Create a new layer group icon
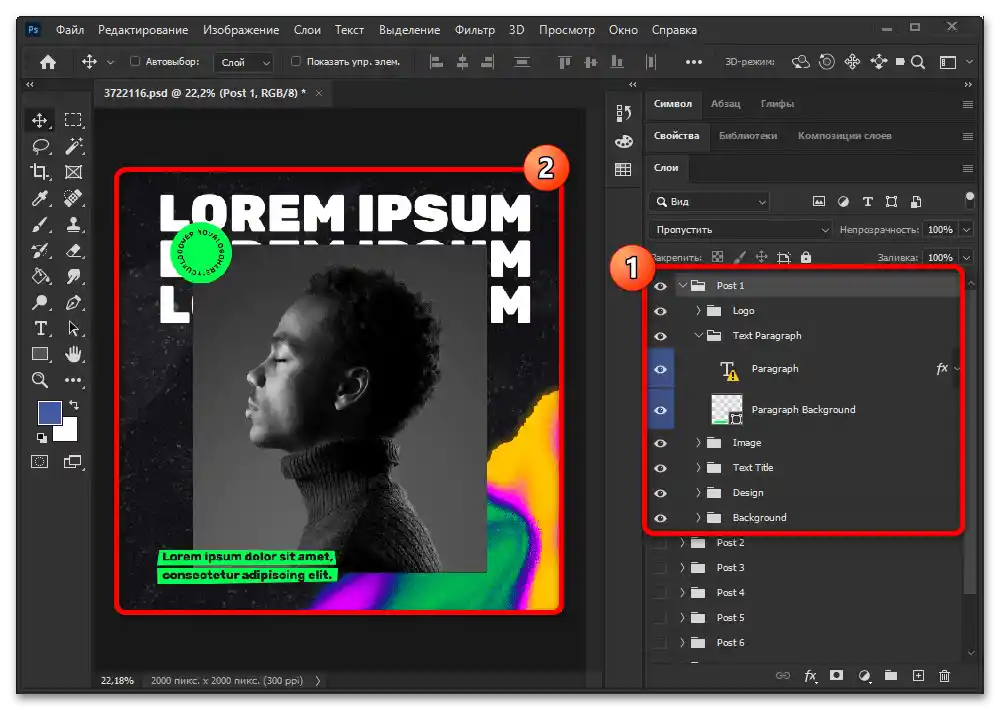 pyautogui.click(x=891, y=676)
